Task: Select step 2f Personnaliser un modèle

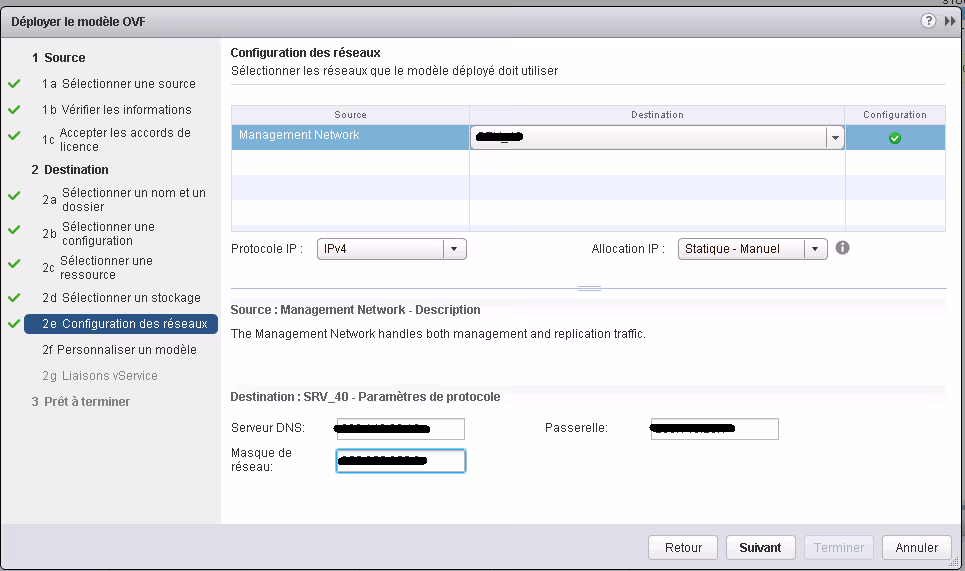Action: (126, 350)
